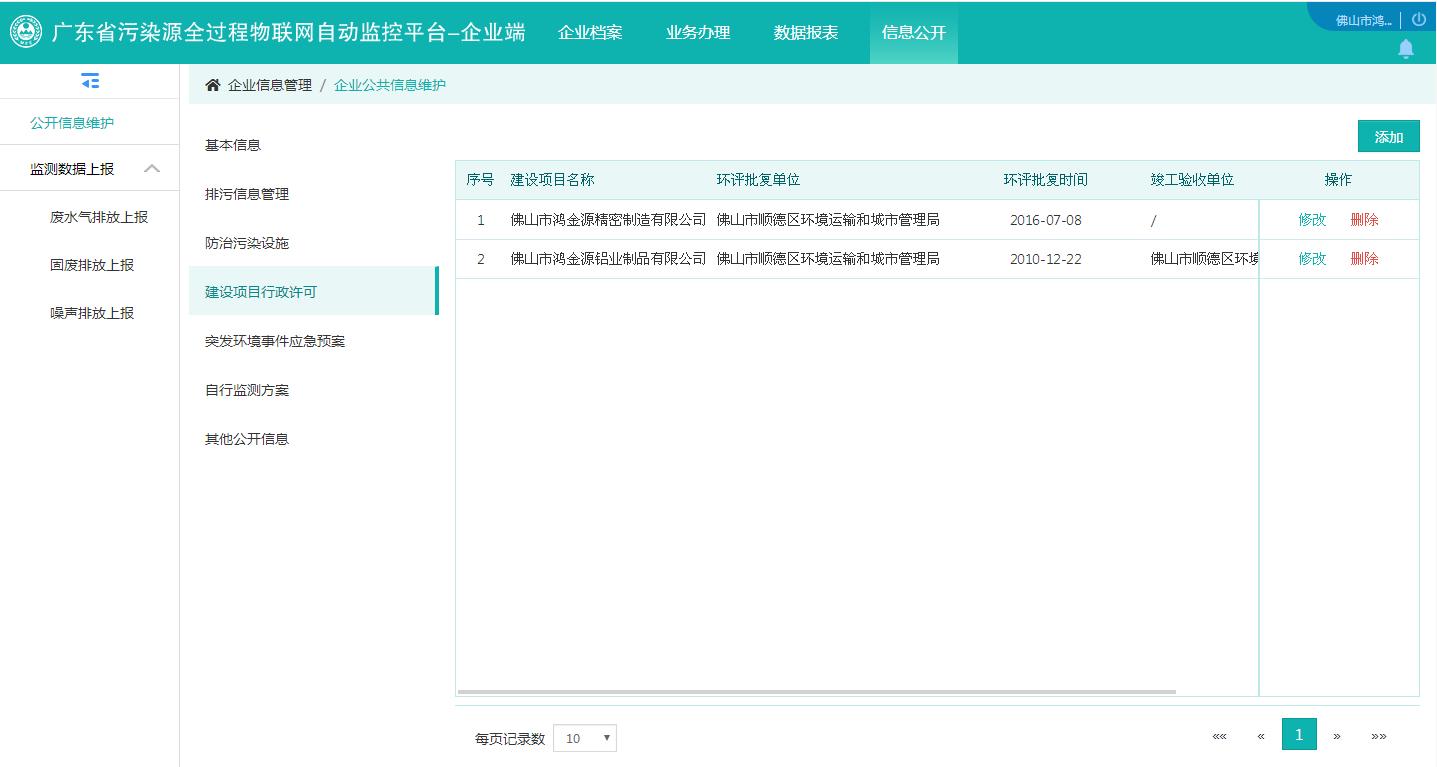
Task: Select 排污信息管理 in the side list
Action: (x=312, y=194)
